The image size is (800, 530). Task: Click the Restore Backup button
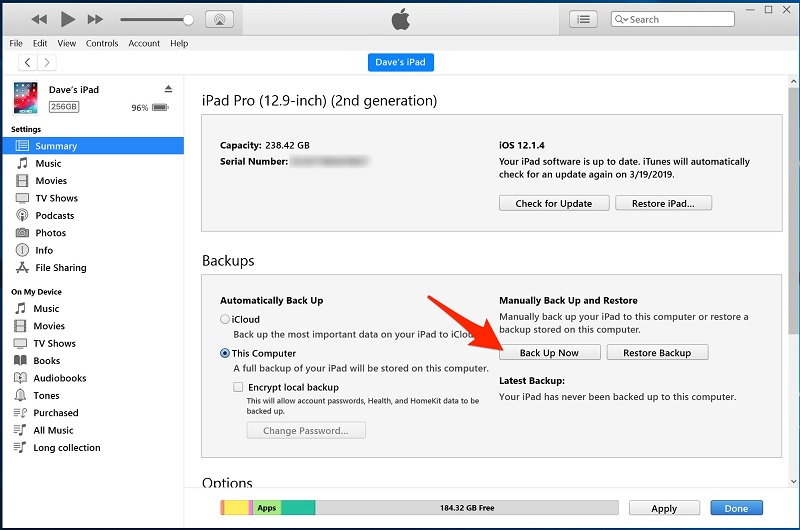[x=657, y=352]
